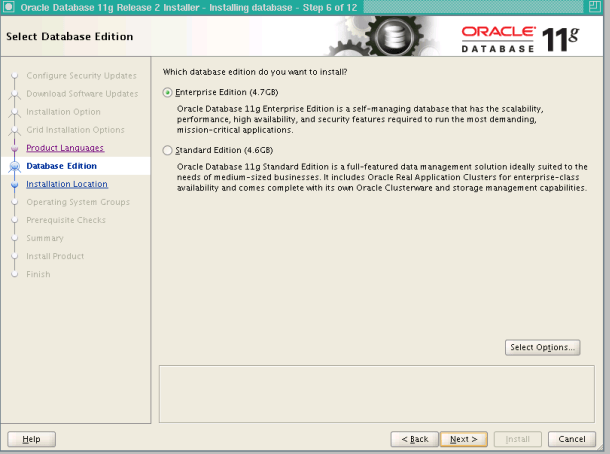Viewport: 610px width, 454px height.
Task: Click the empty message area at bottom
Action: point(377,394)
